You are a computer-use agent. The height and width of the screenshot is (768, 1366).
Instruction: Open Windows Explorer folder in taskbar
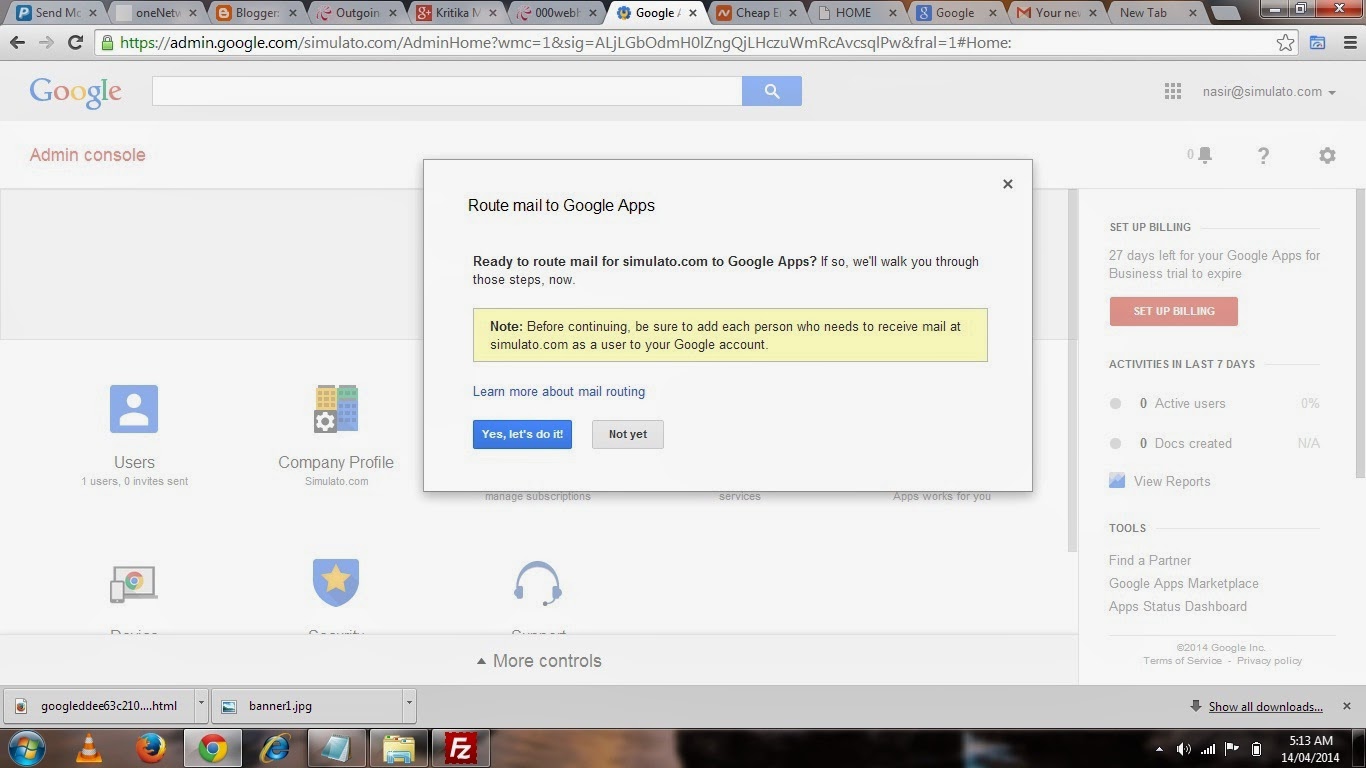pyautogui.click(x=399, y=748)
